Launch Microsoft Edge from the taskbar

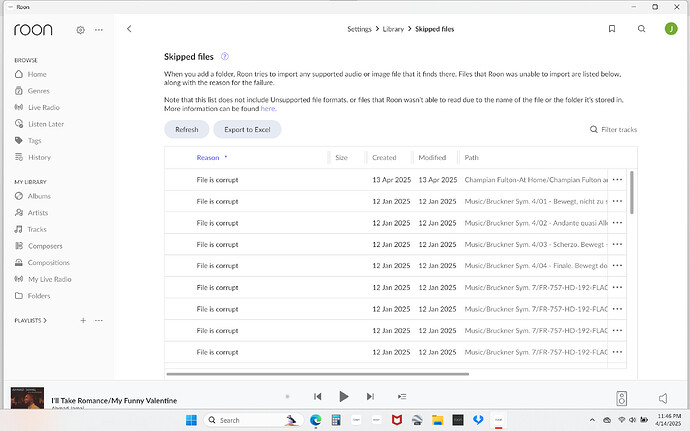tap(316, 420)
